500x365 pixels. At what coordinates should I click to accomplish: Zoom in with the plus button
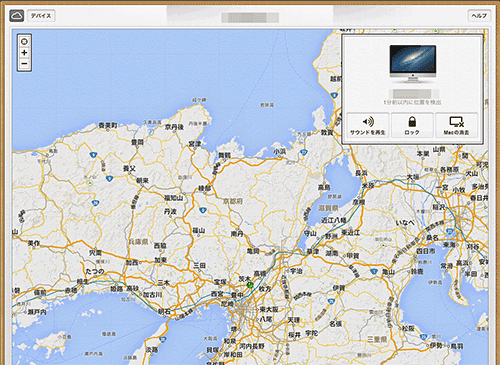tap(24, 53)
